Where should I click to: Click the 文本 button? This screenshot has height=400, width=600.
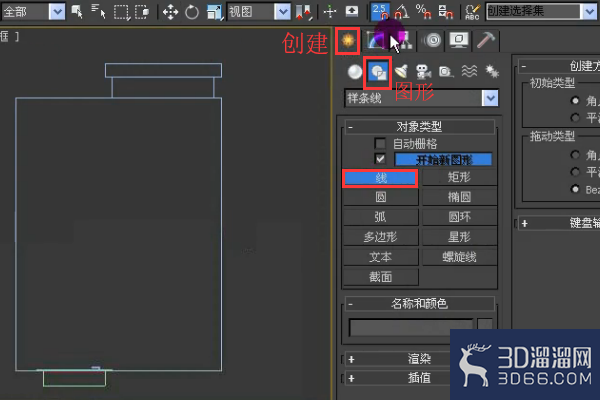pos(380,257)
